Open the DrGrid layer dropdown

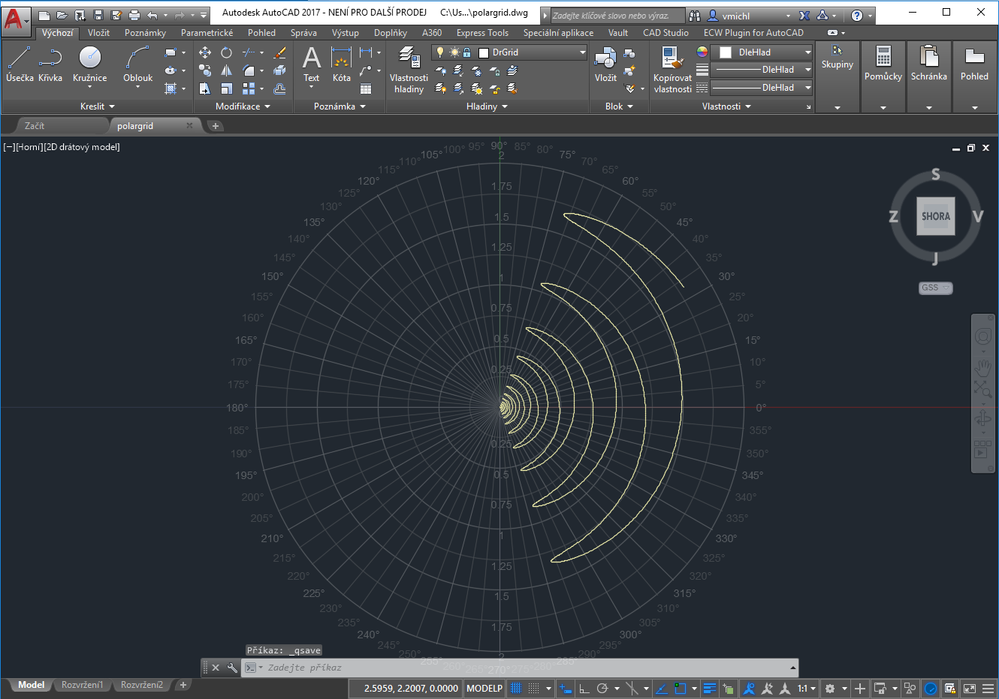point(582,52)
